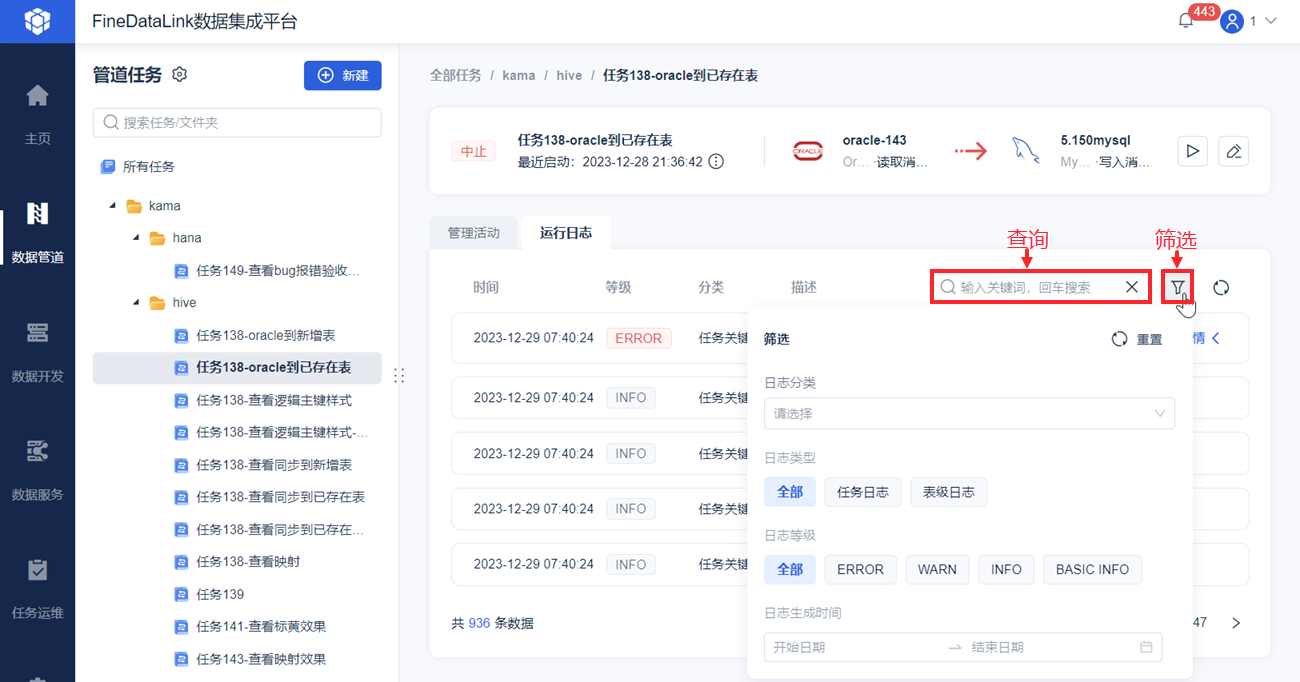The height and width of the screenshot is (682, 1300).
Task: Select 全部 under 日志等级
Action: pyautogui.click(x=790, y=569)
